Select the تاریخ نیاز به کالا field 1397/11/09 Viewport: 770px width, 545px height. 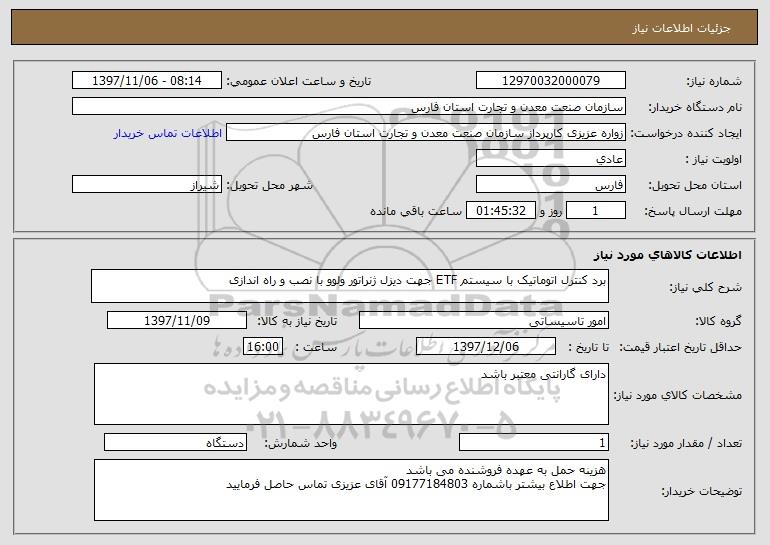(177, 321)
